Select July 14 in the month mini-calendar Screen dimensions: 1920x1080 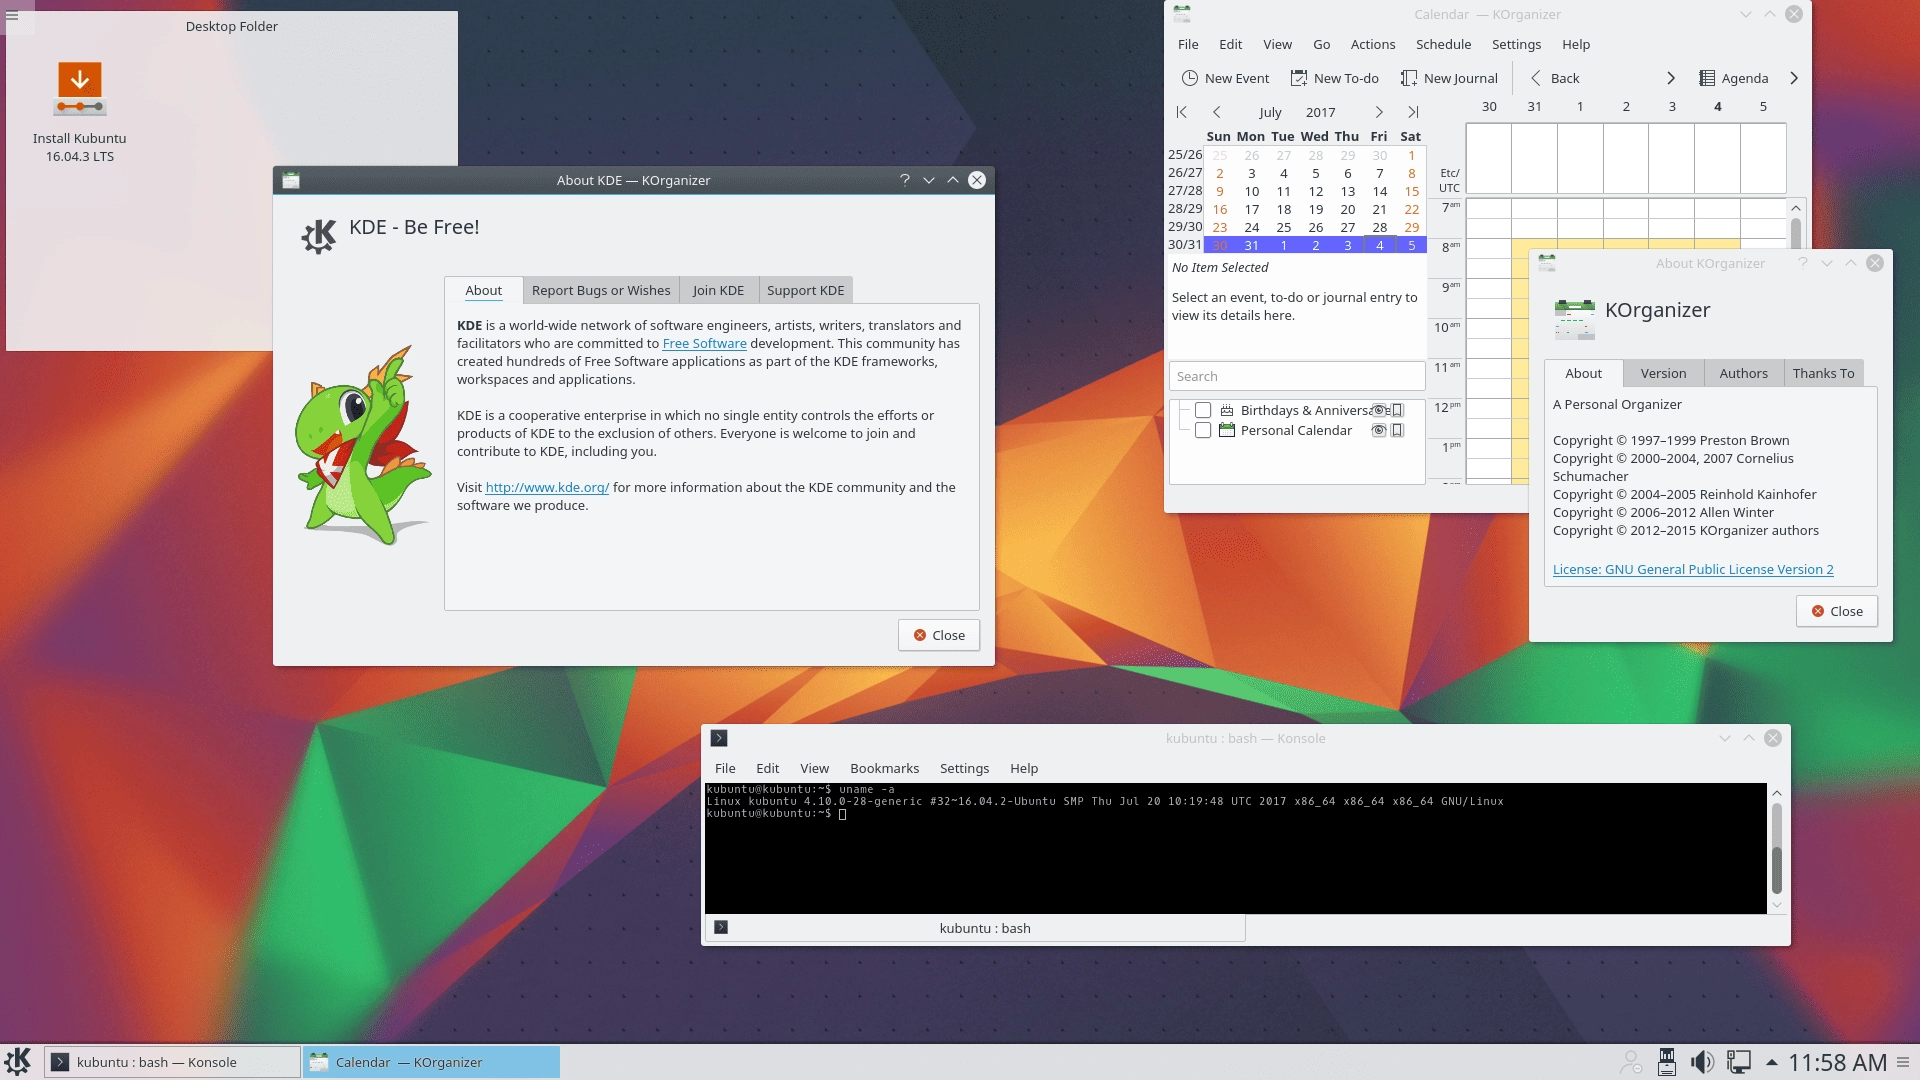coord(1379,191)
